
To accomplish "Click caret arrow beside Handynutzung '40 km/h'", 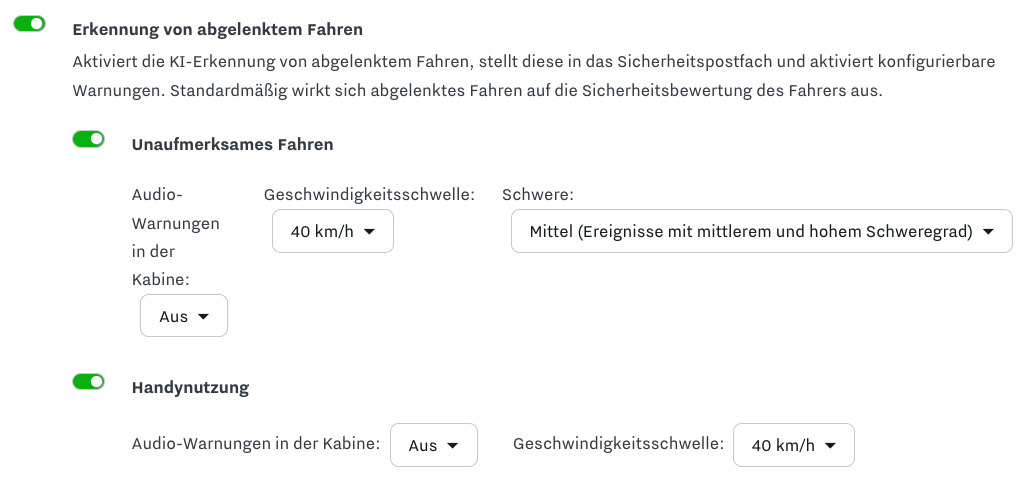I will (x=830, y=445).
